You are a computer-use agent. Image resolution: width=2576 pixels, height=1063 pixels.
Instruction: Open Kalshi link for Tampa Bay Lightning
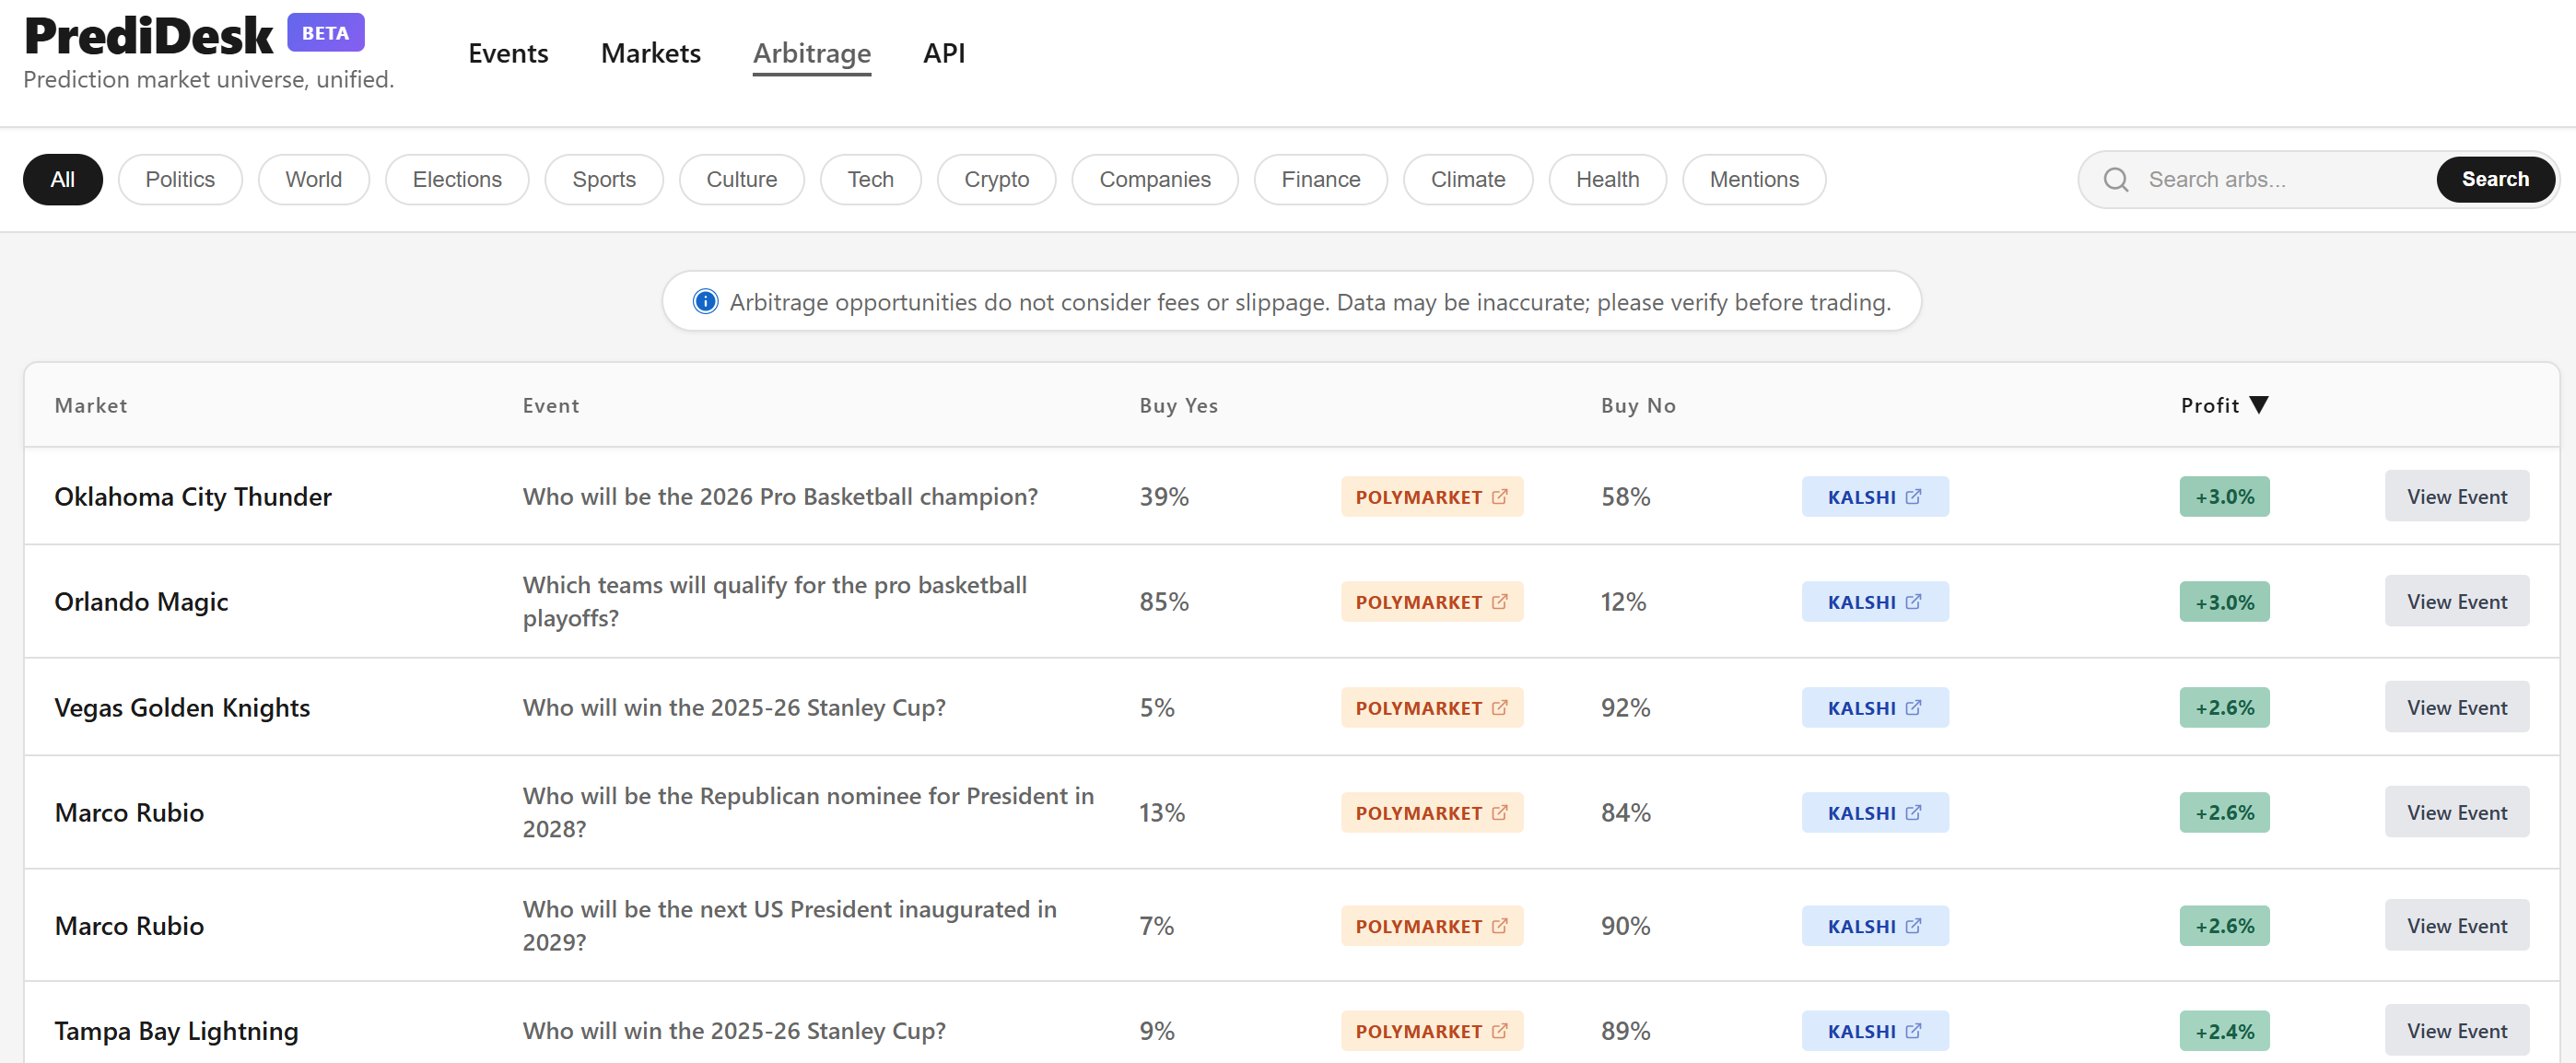point(1874,1030)
